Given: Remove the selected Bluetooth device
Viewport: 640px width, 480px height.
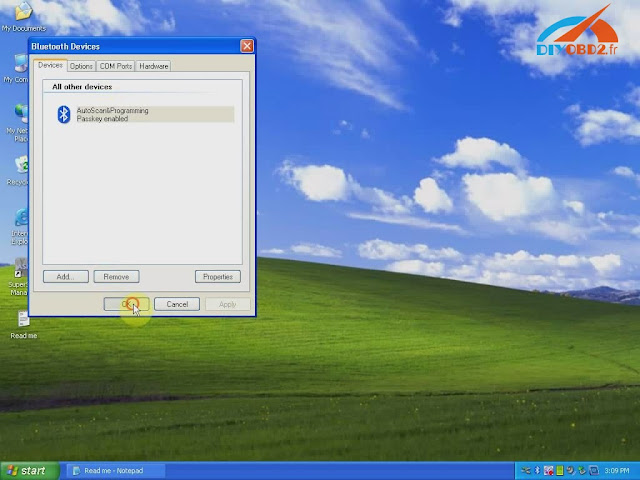Looking at the screenshot, I should tap(116, 277).
